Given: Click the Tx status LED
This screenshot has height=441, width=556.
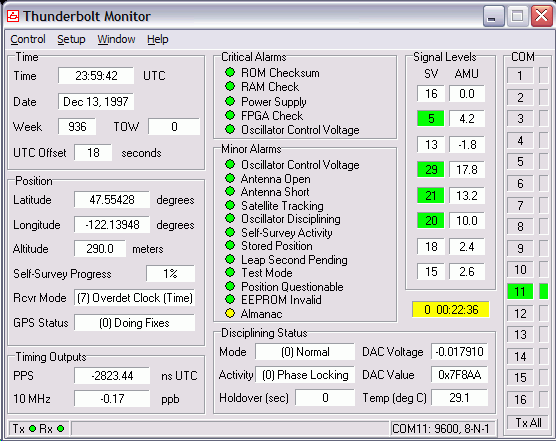Looking at the screenshot, I should pyautogui.click(x=32, y=429).
